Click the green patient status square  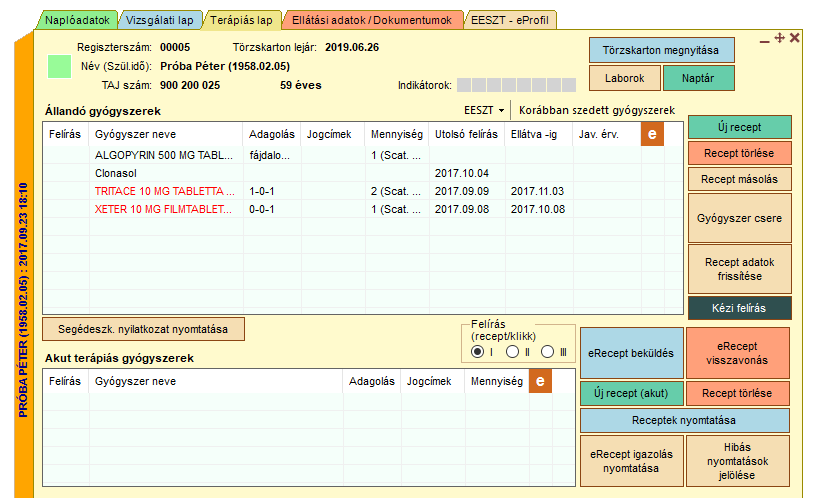coord(60,67)
